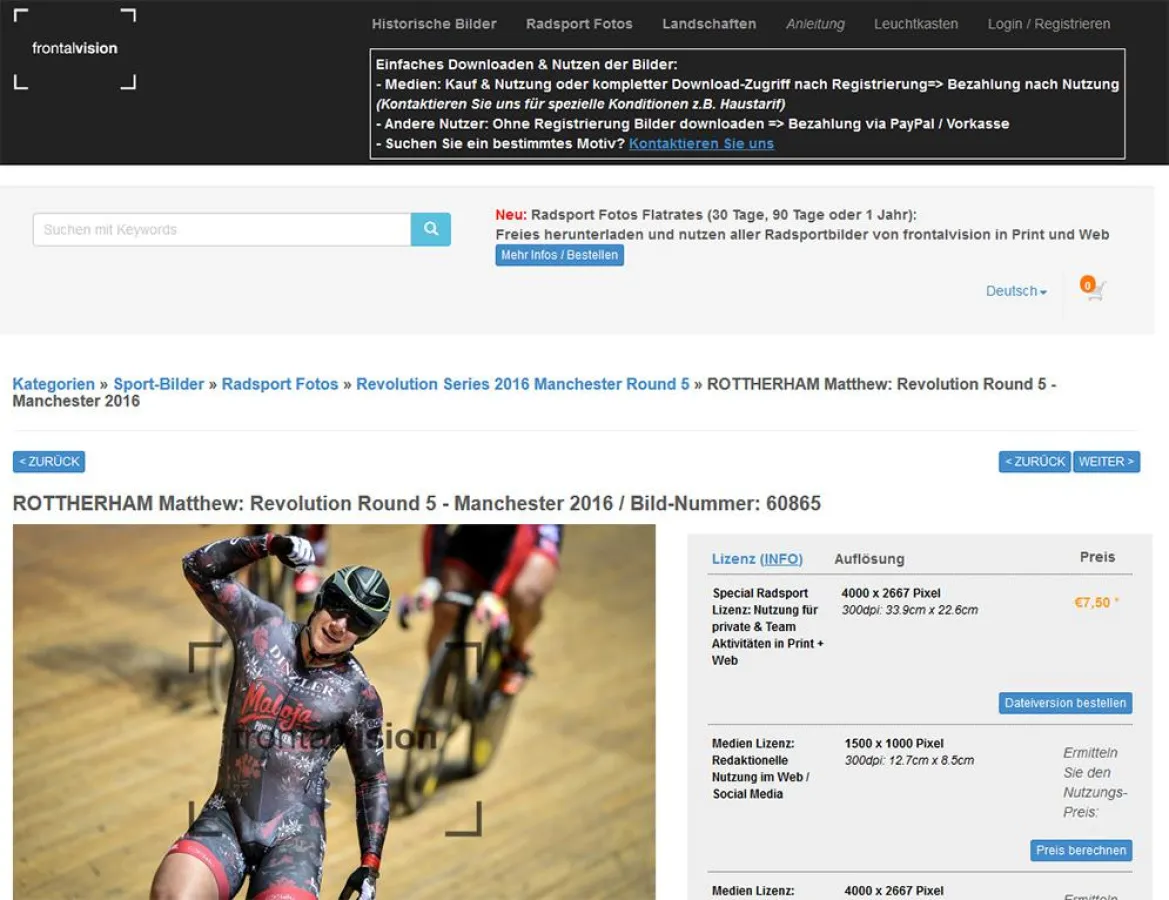Click the left ZURÜCK button
1169x900 pixels.
point(48,461)
